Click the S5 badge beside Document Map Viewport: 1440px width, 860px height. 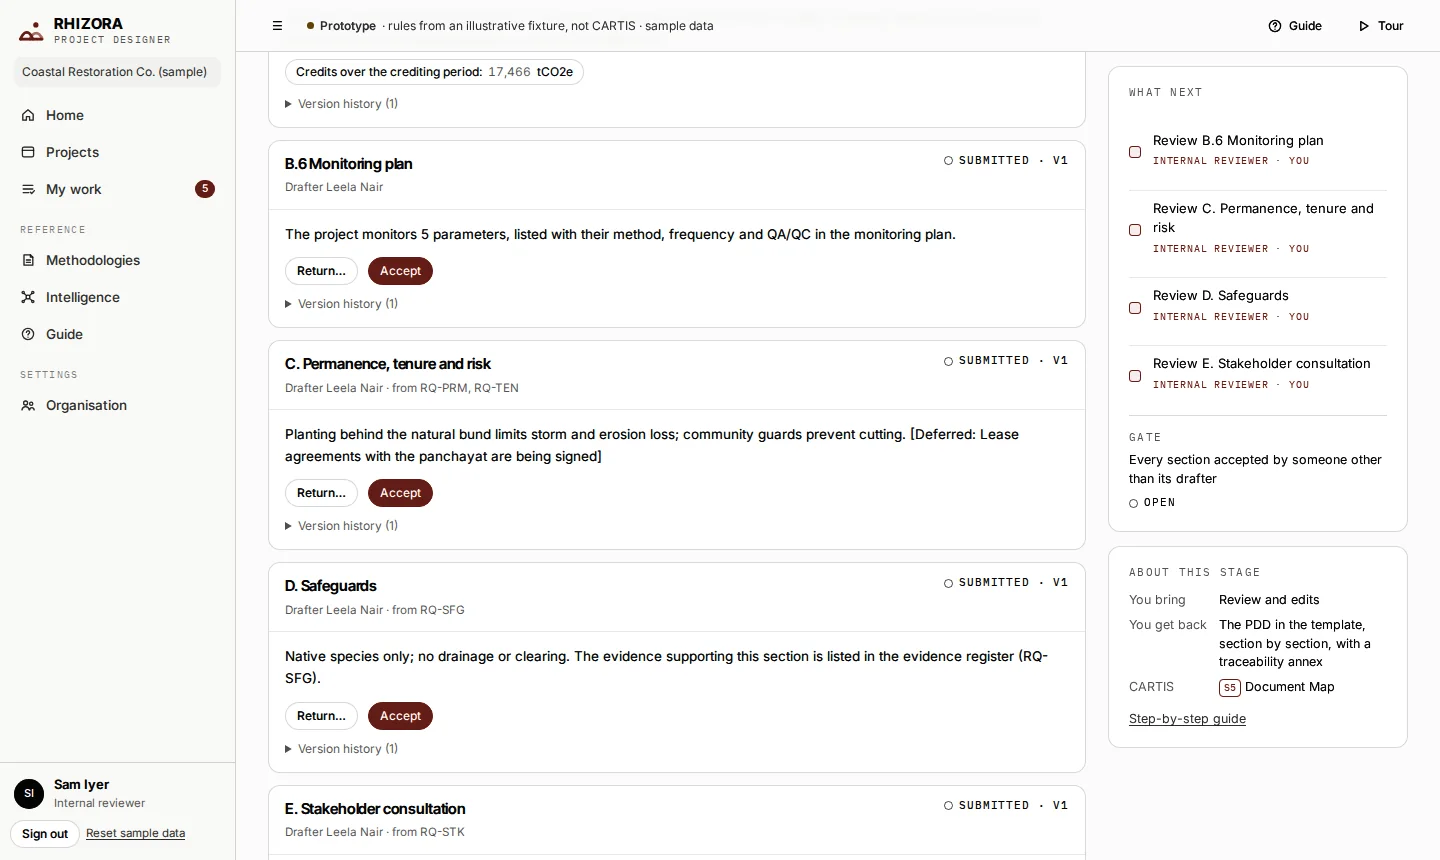pos(1230,687)
